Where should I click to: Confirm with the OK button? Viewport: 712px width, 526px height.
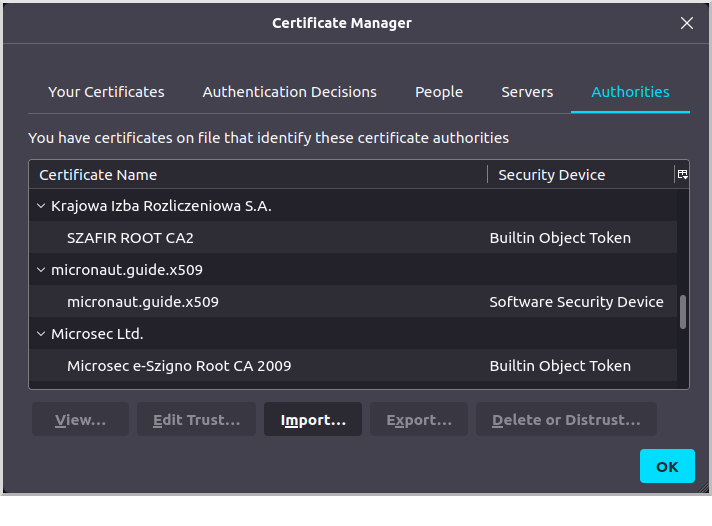pos(667,466)
